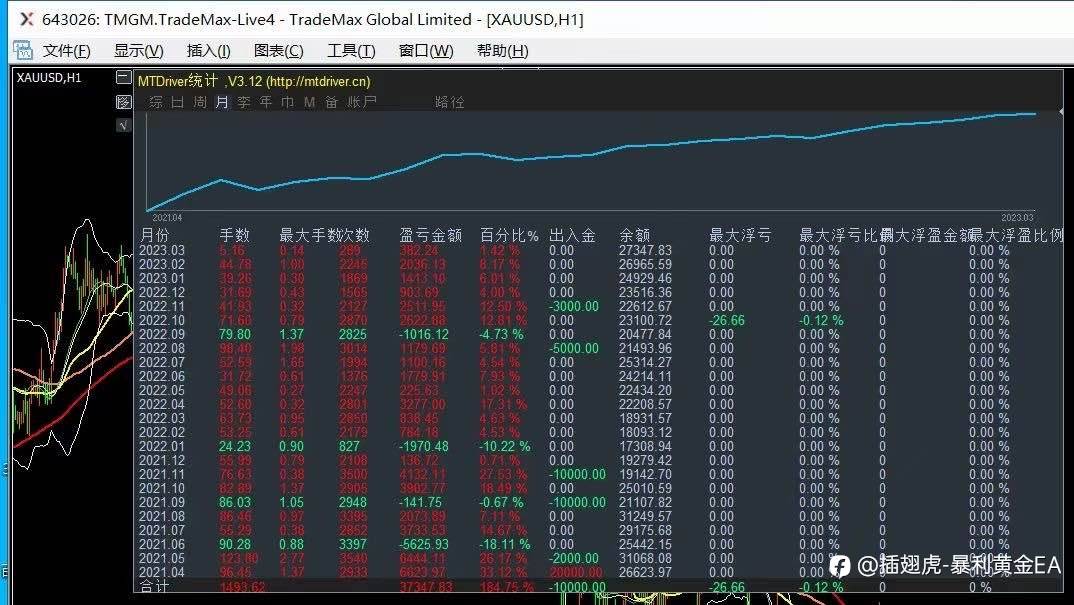Screen dimensions: 1074x605
Task: Click the blue equity curve line
Action: tap(590, 156)
